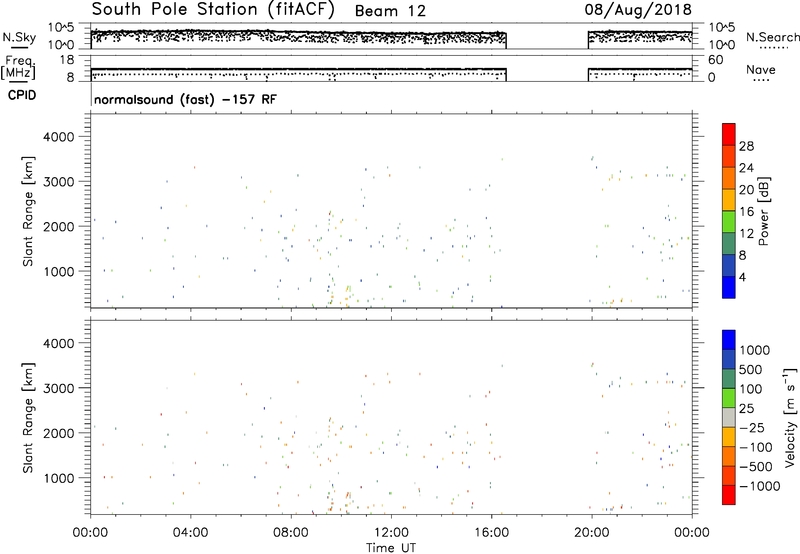The image size is (800, 554).
Task: Click the date '08/Aug/2018'
Action: coord(638,10)
